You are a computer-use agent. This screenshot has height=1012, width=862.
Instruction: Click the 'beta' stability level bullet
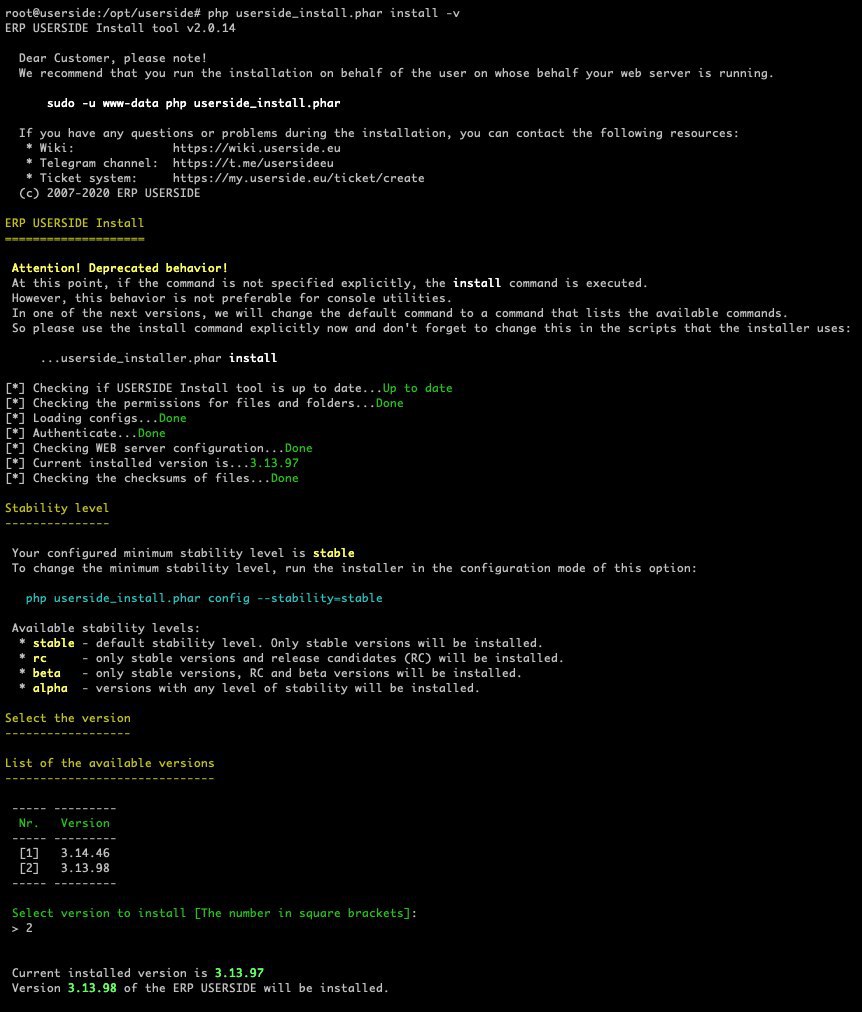[x=46, y=673]
